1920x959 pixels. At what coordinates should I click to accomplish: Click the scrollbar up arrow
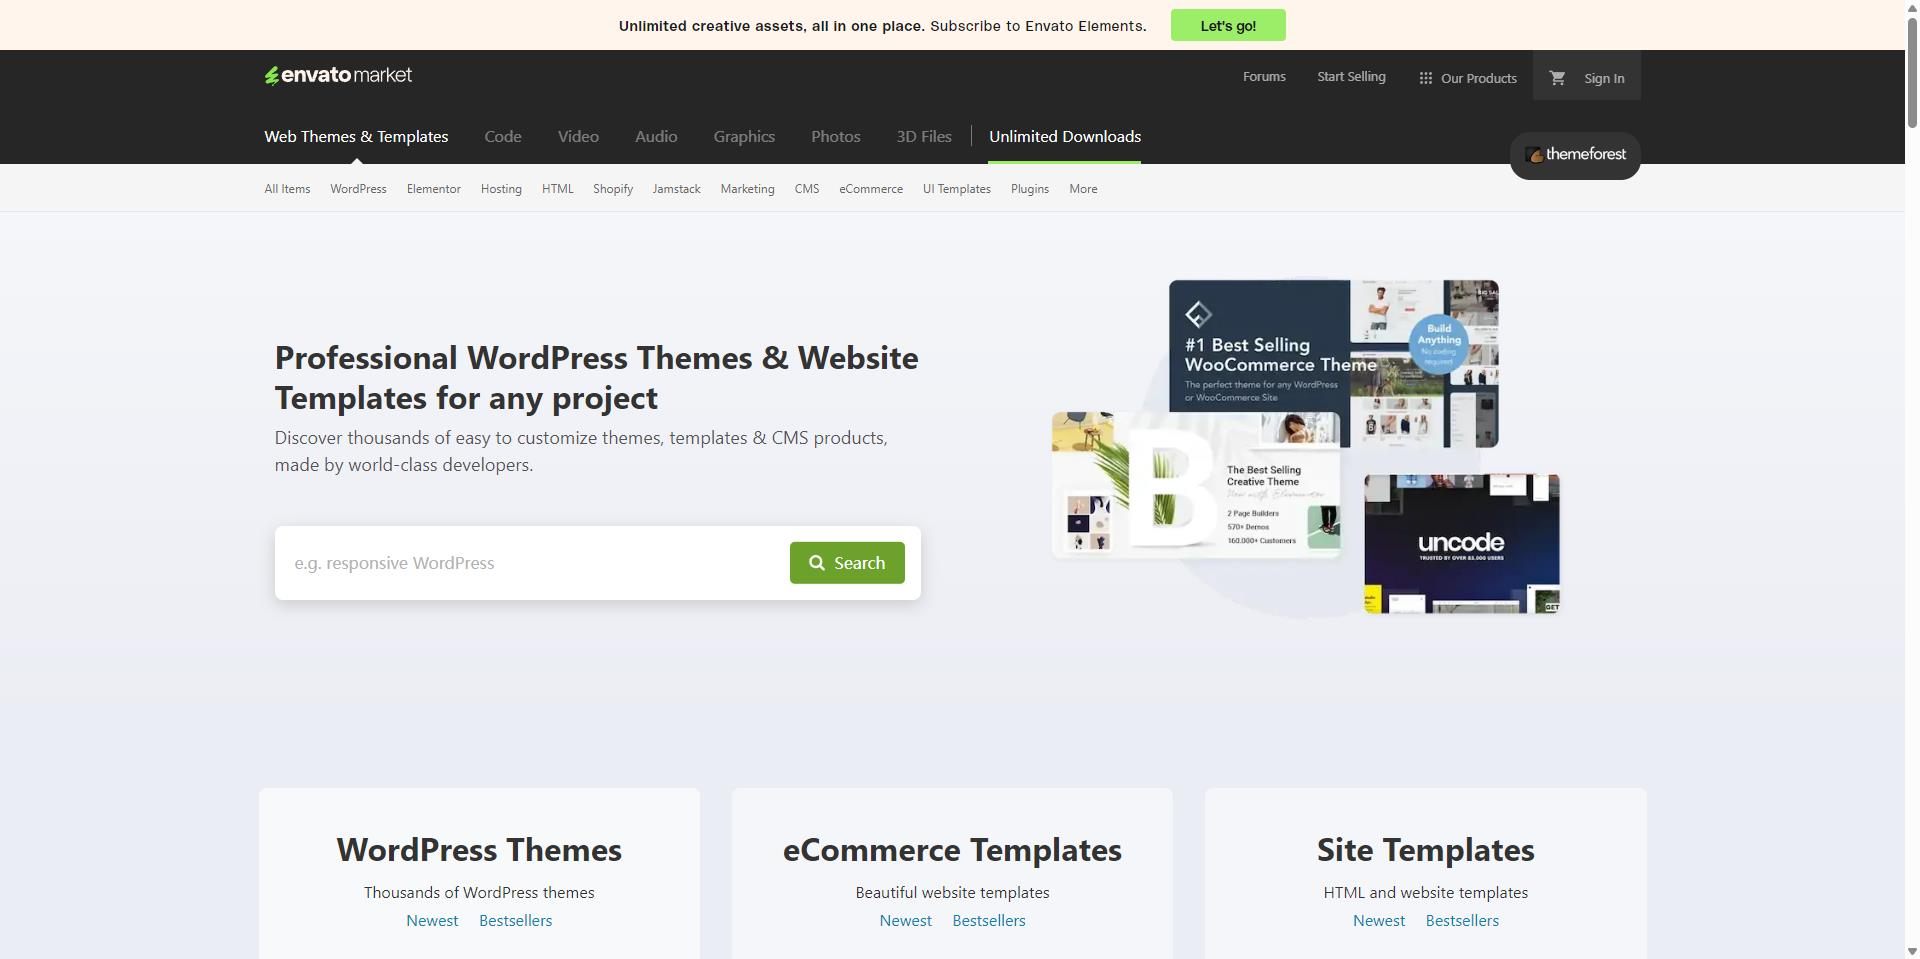[1912, 7]
